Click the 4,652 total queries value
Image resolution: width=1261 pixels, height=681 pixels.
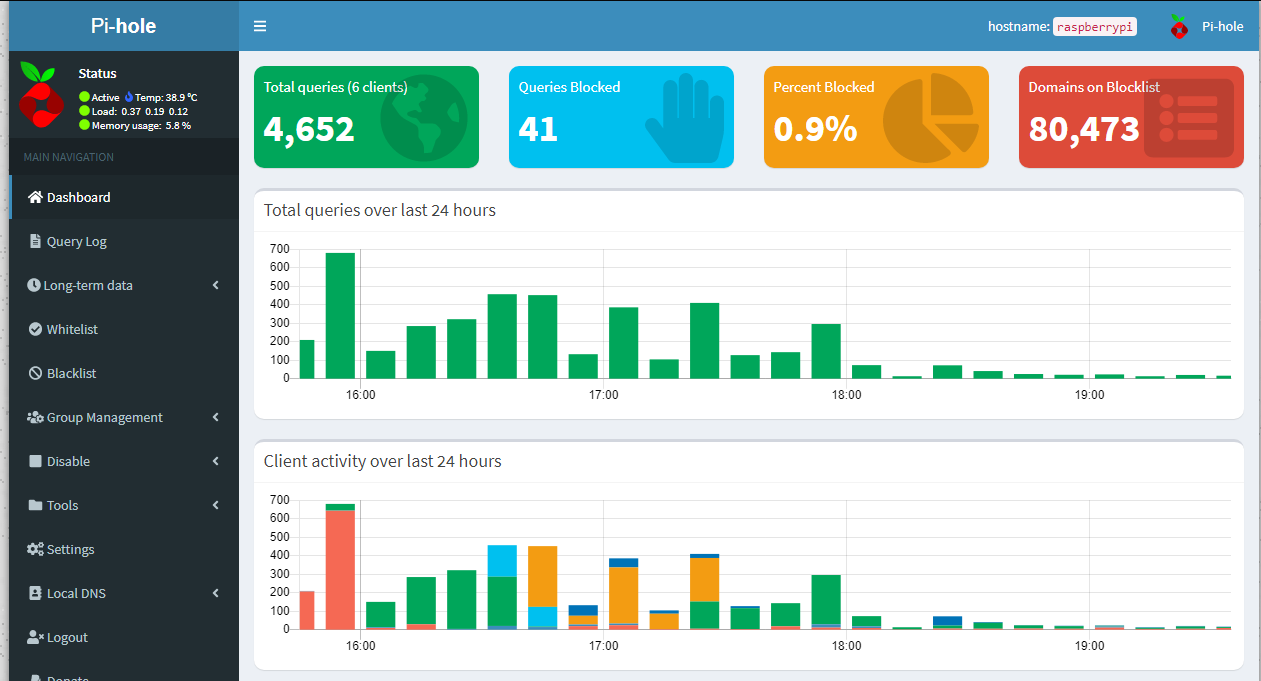[x=309, y=129]
